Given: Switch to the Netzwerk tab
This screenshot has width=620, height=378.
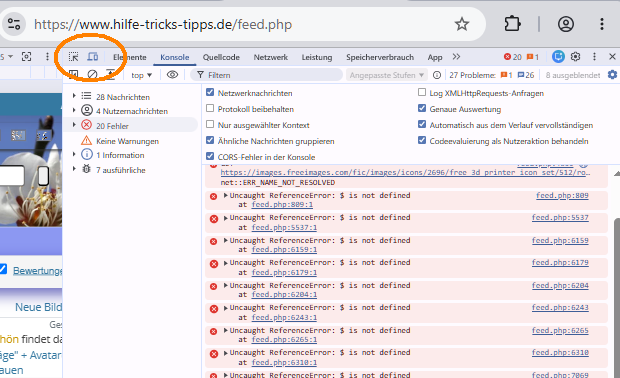Looking at the screenshot, I should [x=271, y=57].
